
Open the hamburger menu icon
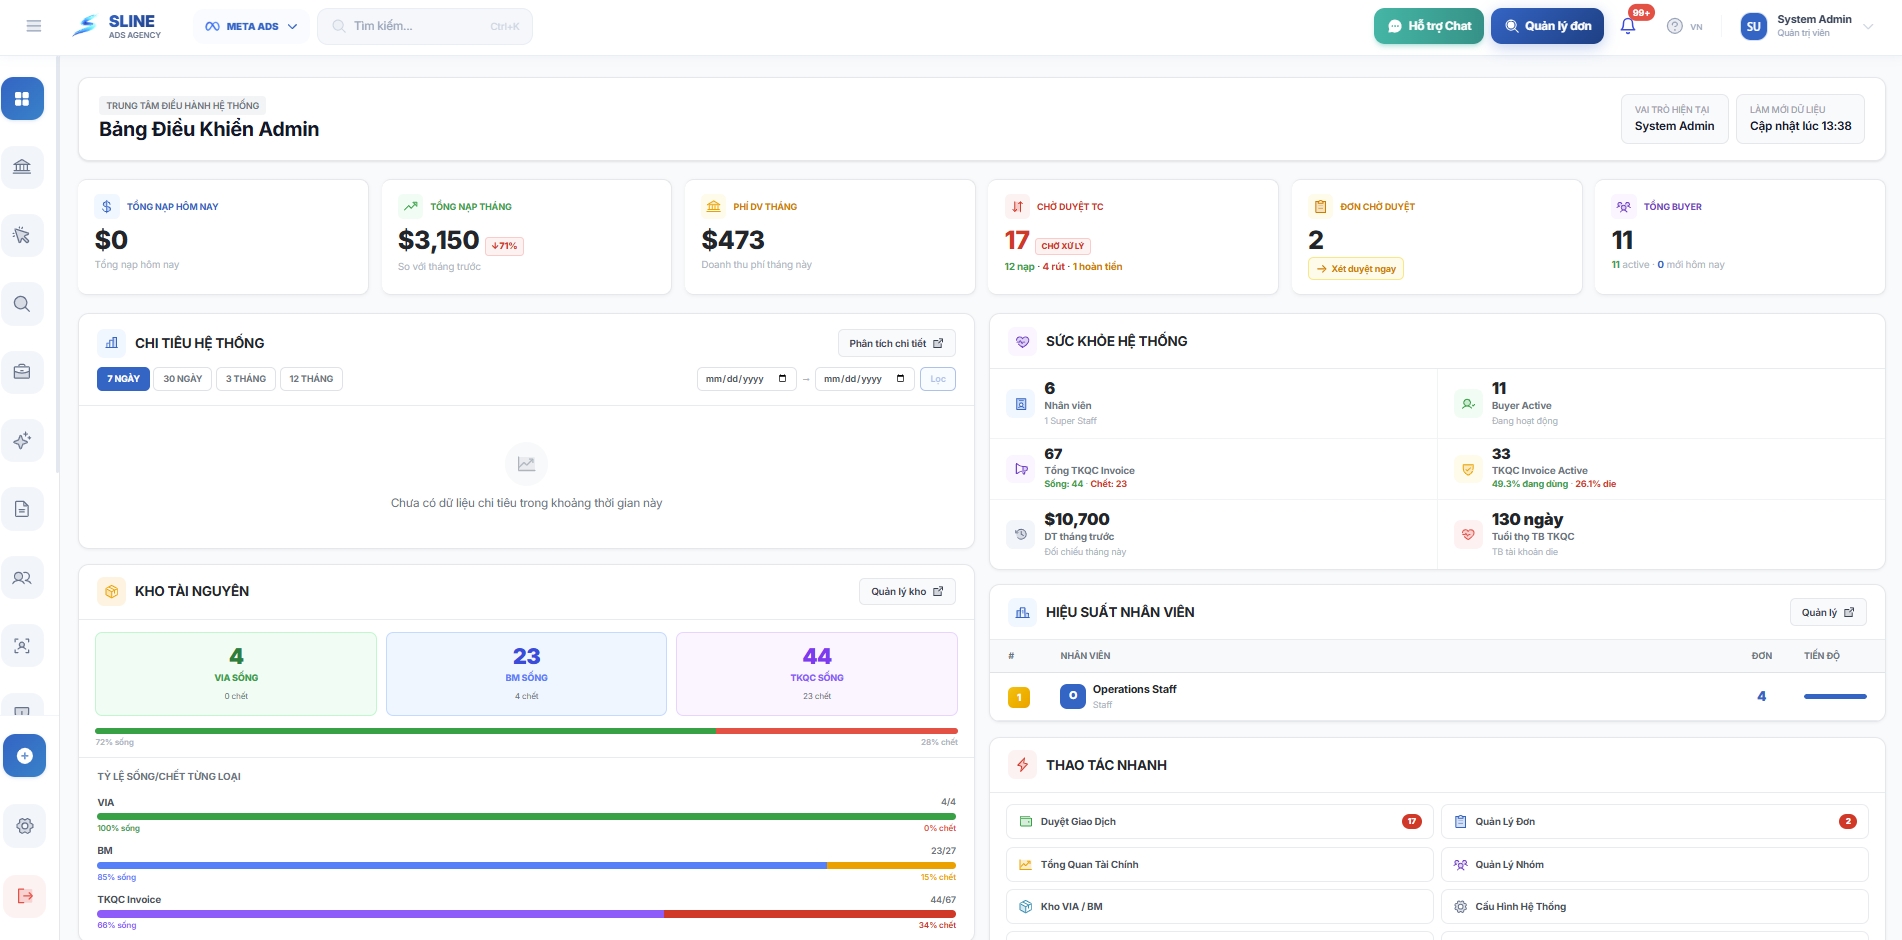(34, 26)
